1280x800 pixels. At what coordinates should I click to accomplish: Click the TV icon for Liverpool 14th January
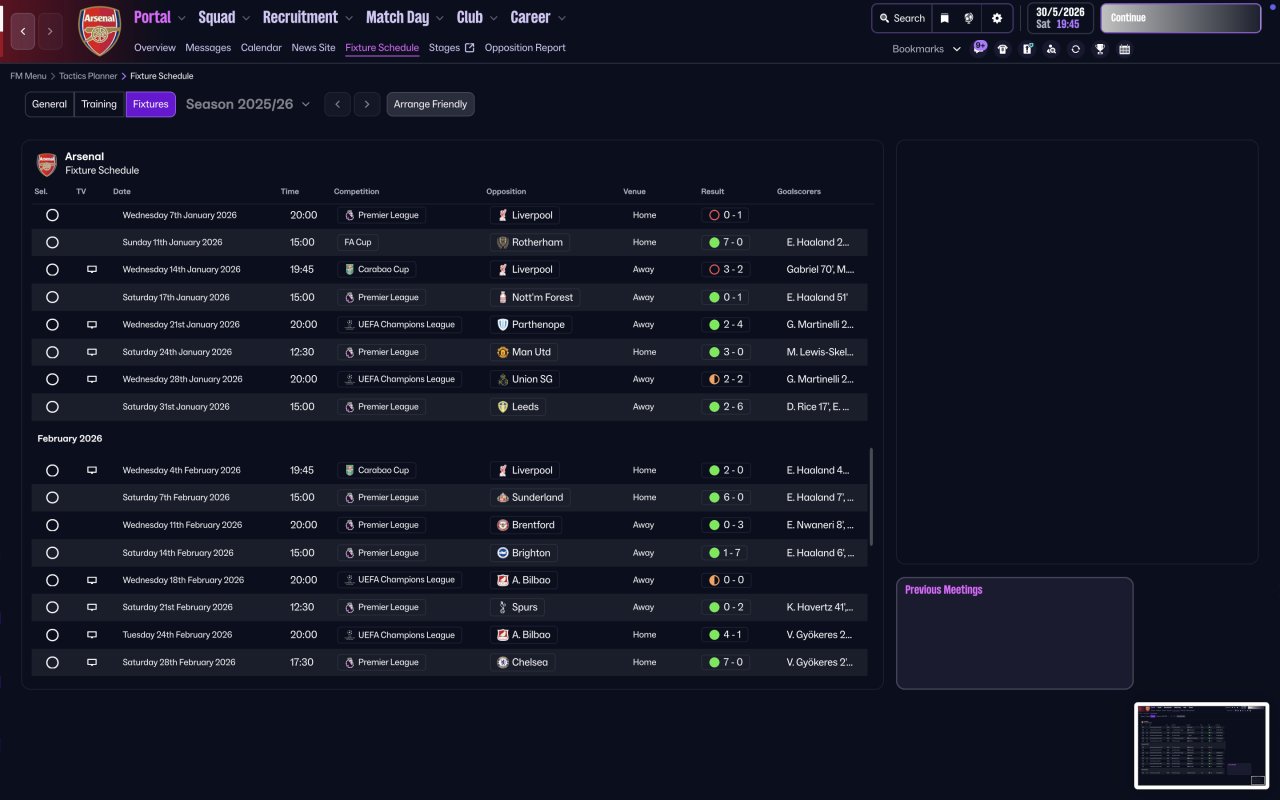(x=92, y=270)
